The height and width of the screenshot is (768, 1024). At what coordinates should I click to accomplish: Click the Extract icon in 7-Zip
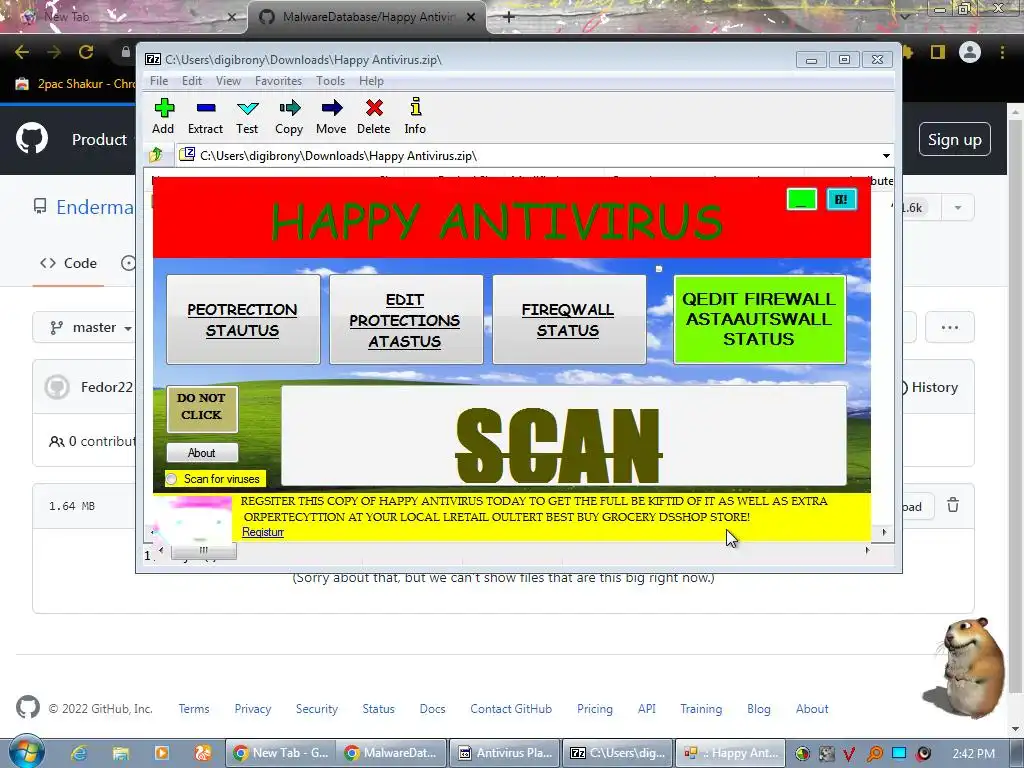[x=206, y=108]
